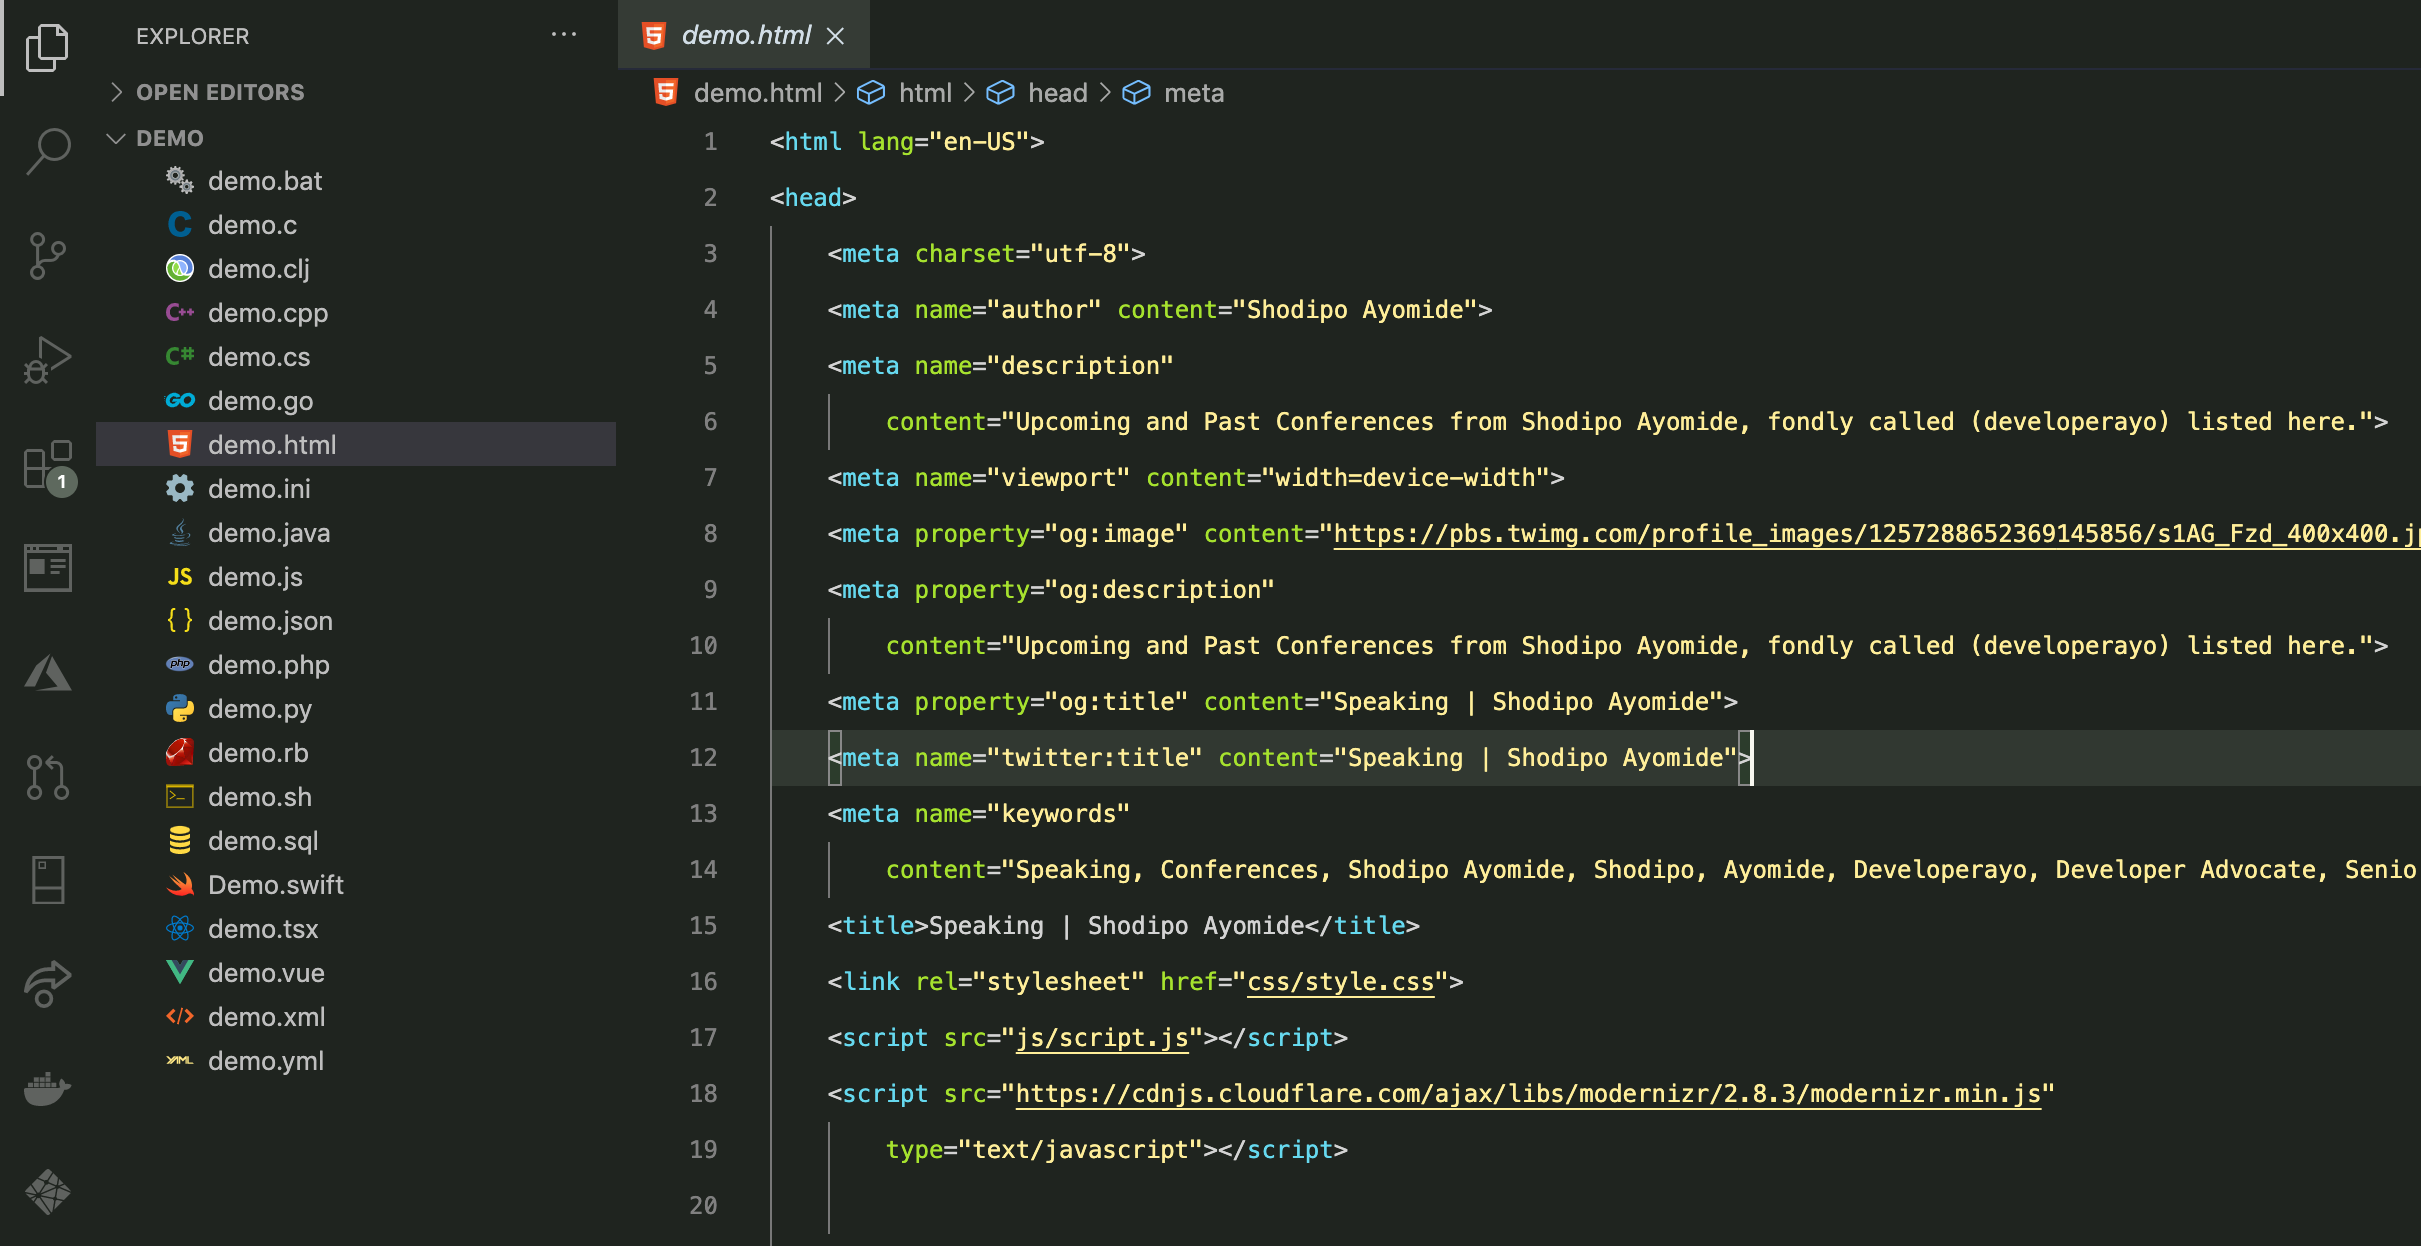Select the Remote Explorer icon

coord(46,880)
